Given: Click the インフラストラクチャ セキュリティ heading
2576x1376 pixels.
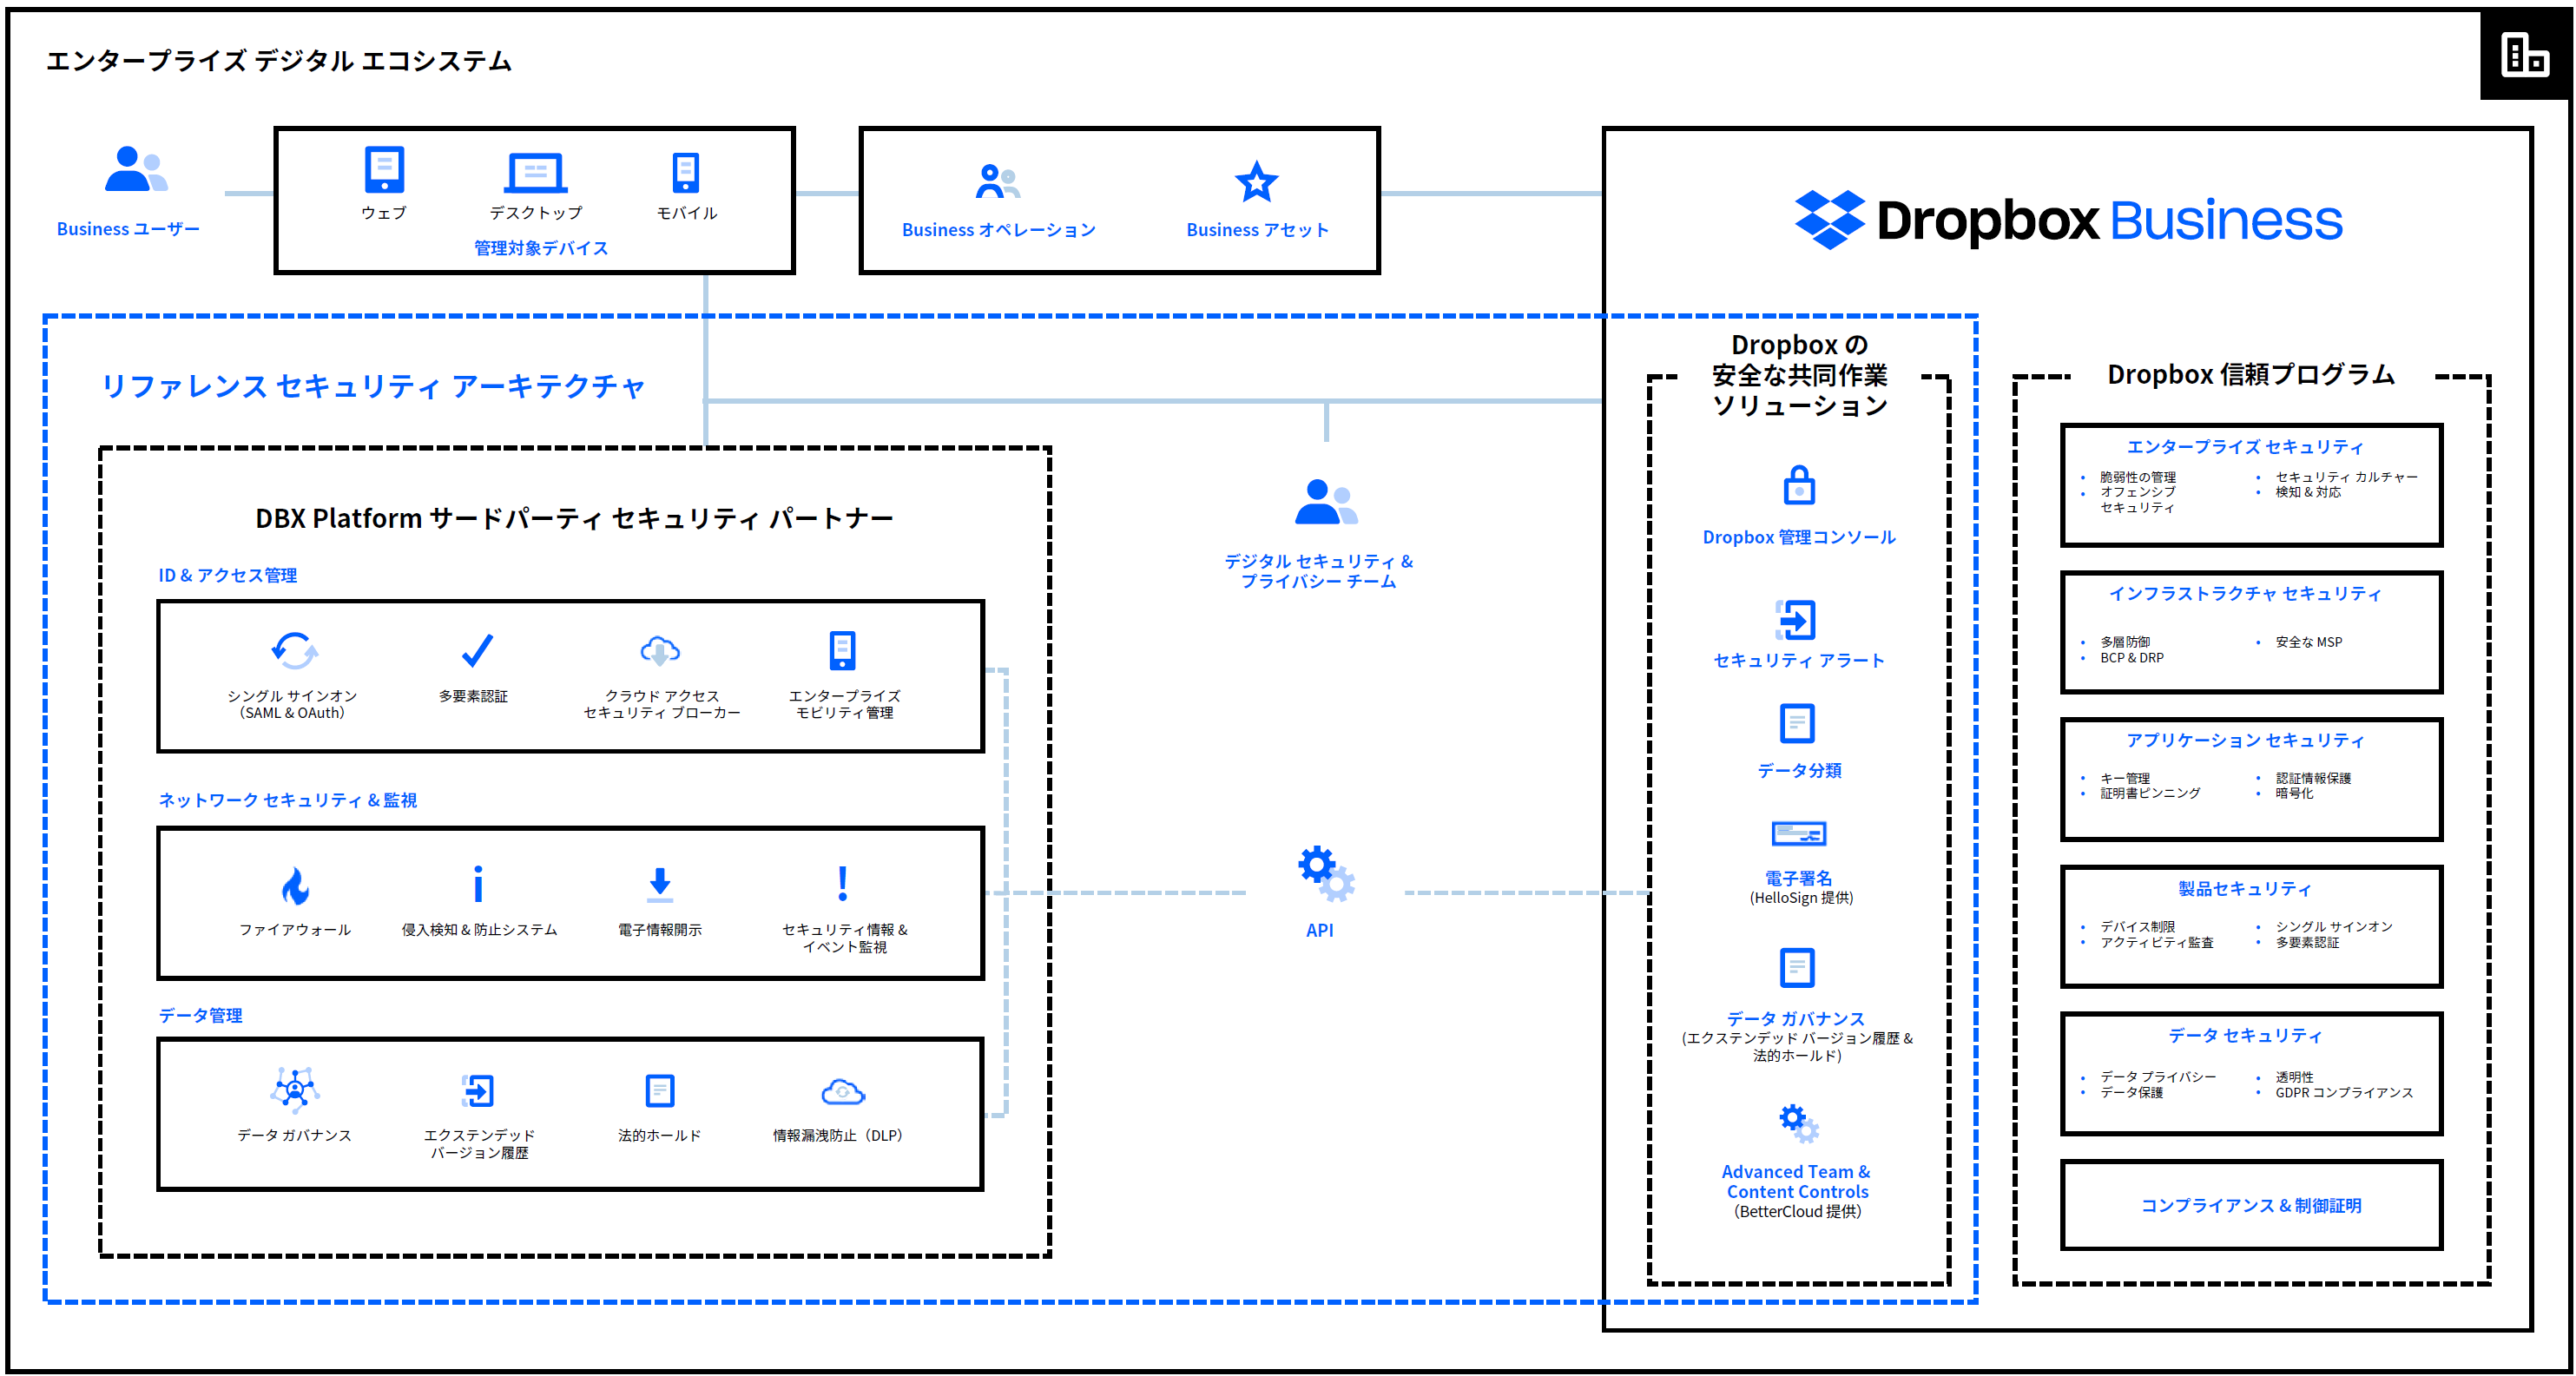Looking at the screenshot, I should tap(2244, 594).
